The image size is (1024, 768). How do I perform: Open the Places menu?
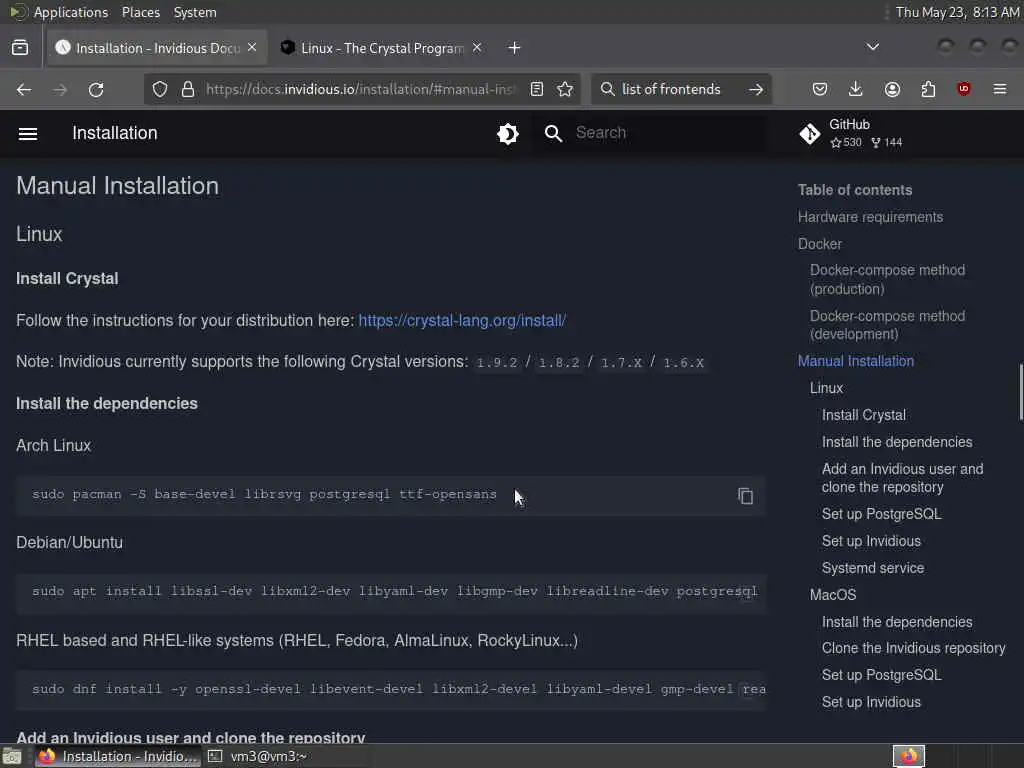[141, 12]
